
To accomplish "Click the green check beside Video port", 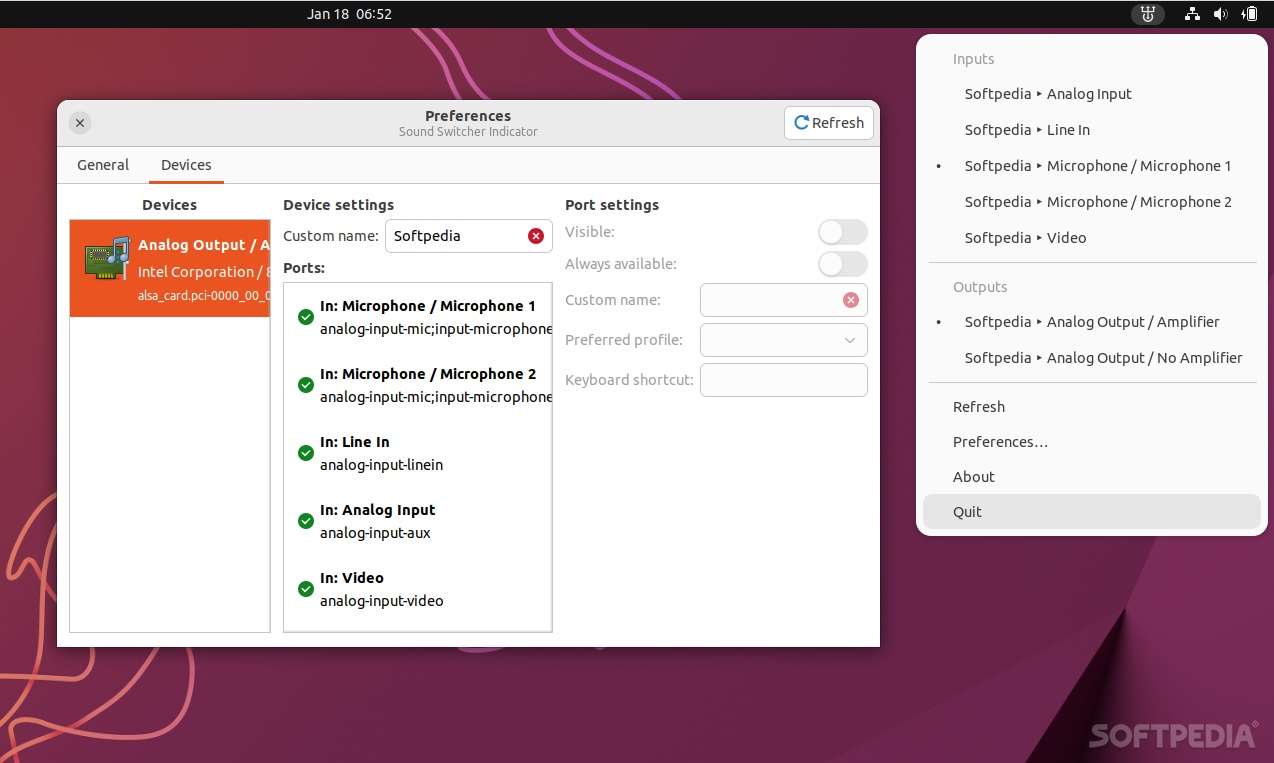I will 305,588.
